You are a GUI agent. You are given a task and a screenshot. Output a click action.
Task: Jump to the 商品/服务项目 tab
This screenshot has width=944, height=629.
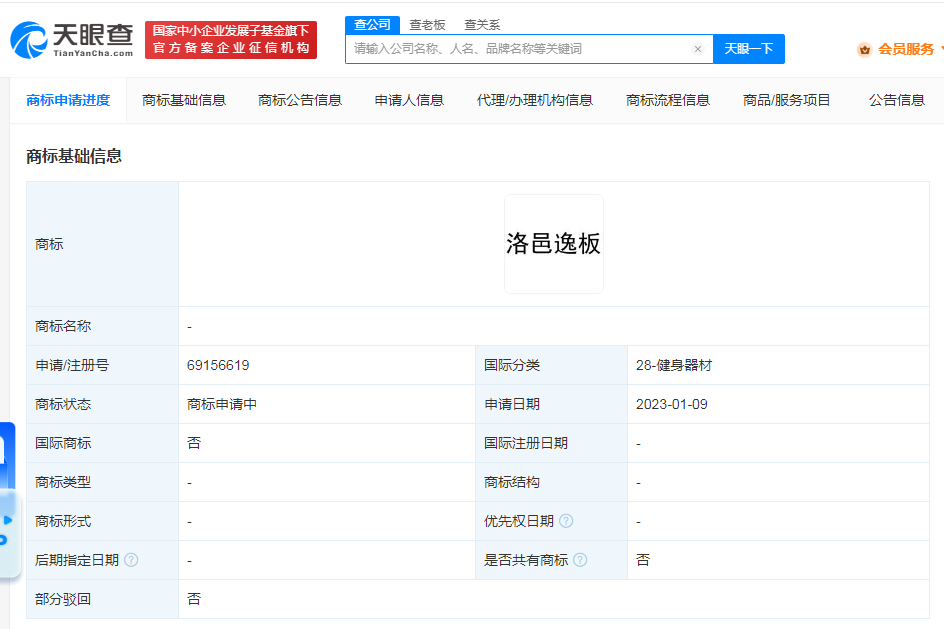click(x=786, y=100)
